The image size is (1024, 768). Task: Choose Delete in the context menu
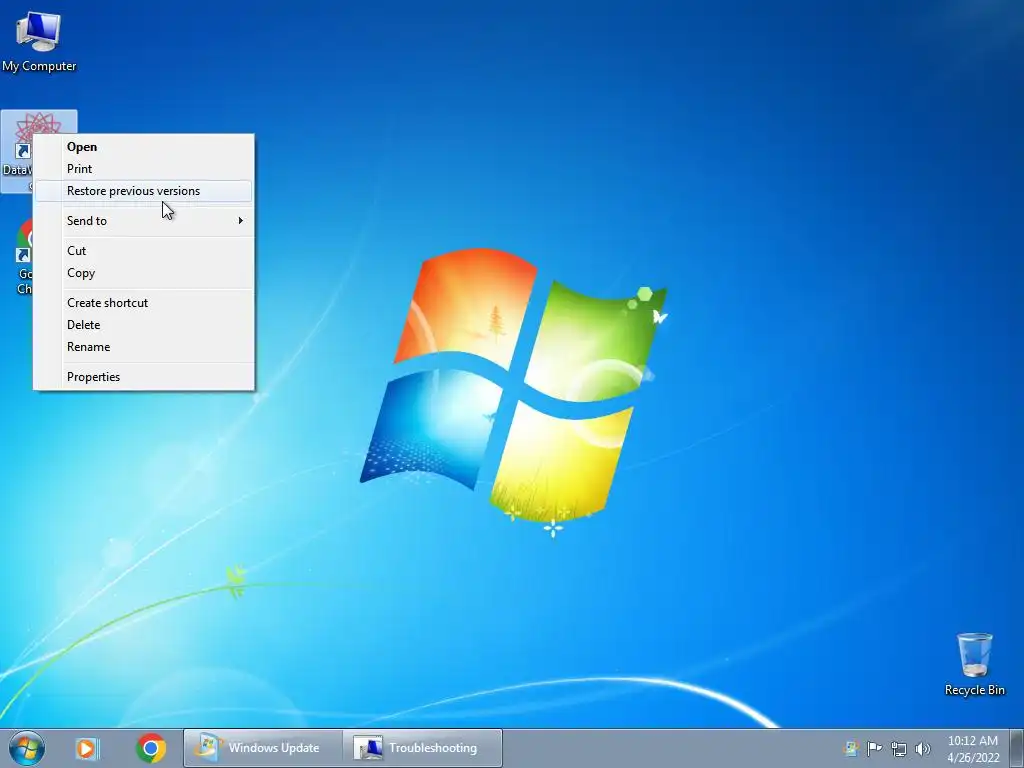(144, 325)
